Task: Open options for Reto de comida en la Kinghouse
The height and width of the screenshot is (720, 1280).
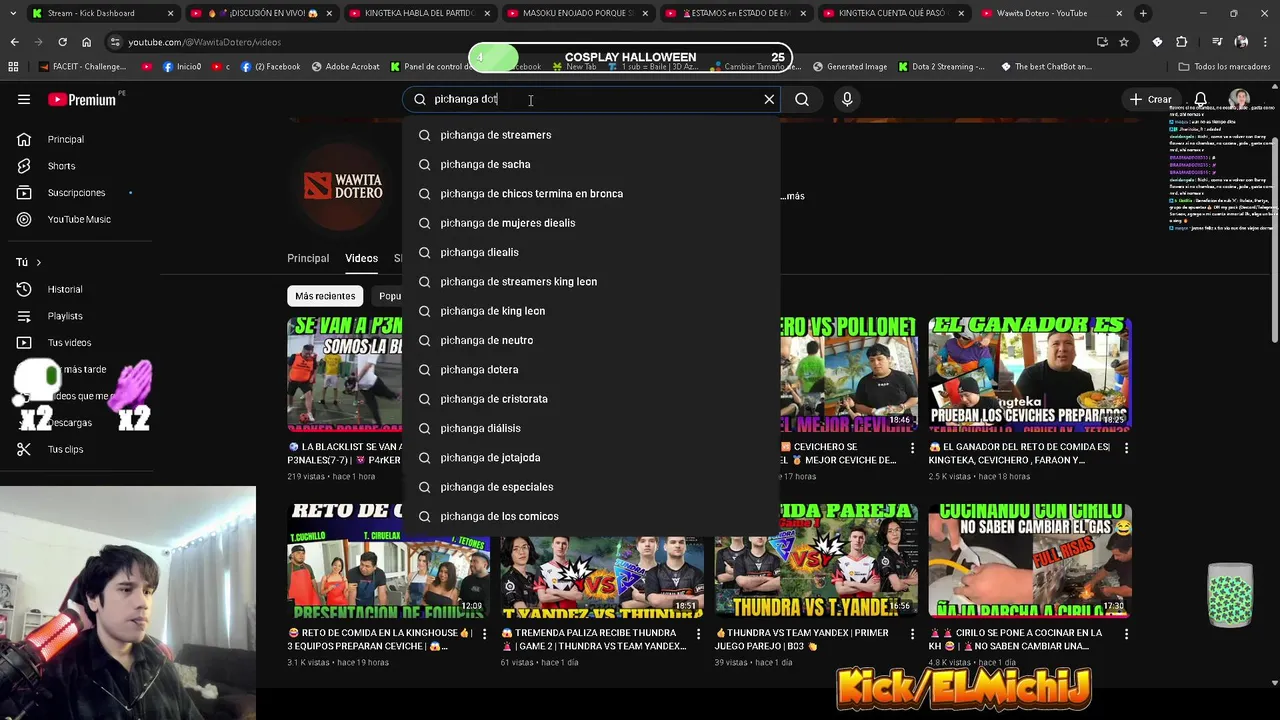Action: 485,634
